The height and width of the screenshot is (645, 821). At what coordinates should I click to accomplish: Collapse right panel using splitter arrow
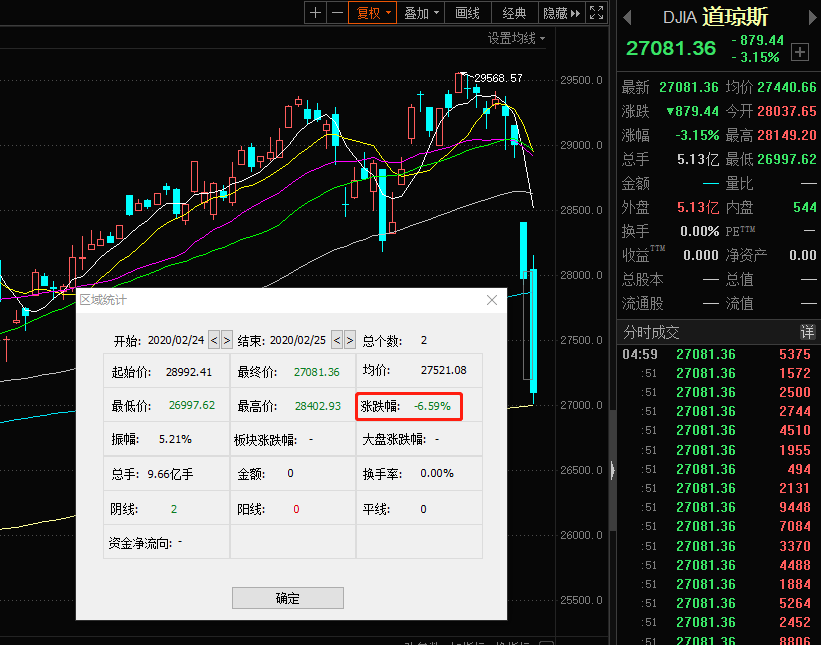pos(612,468)
